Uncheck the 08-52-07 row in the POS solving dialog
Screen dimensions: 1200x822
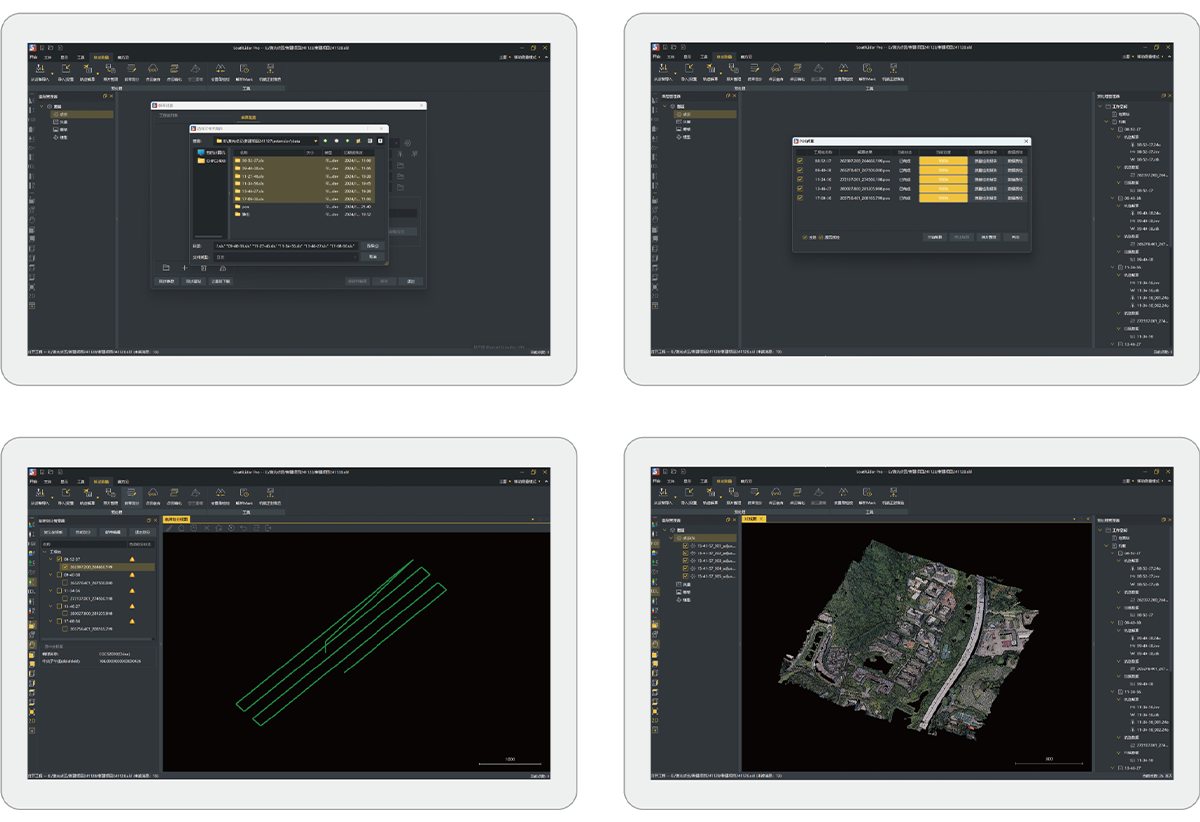click(x=799, y=160)
